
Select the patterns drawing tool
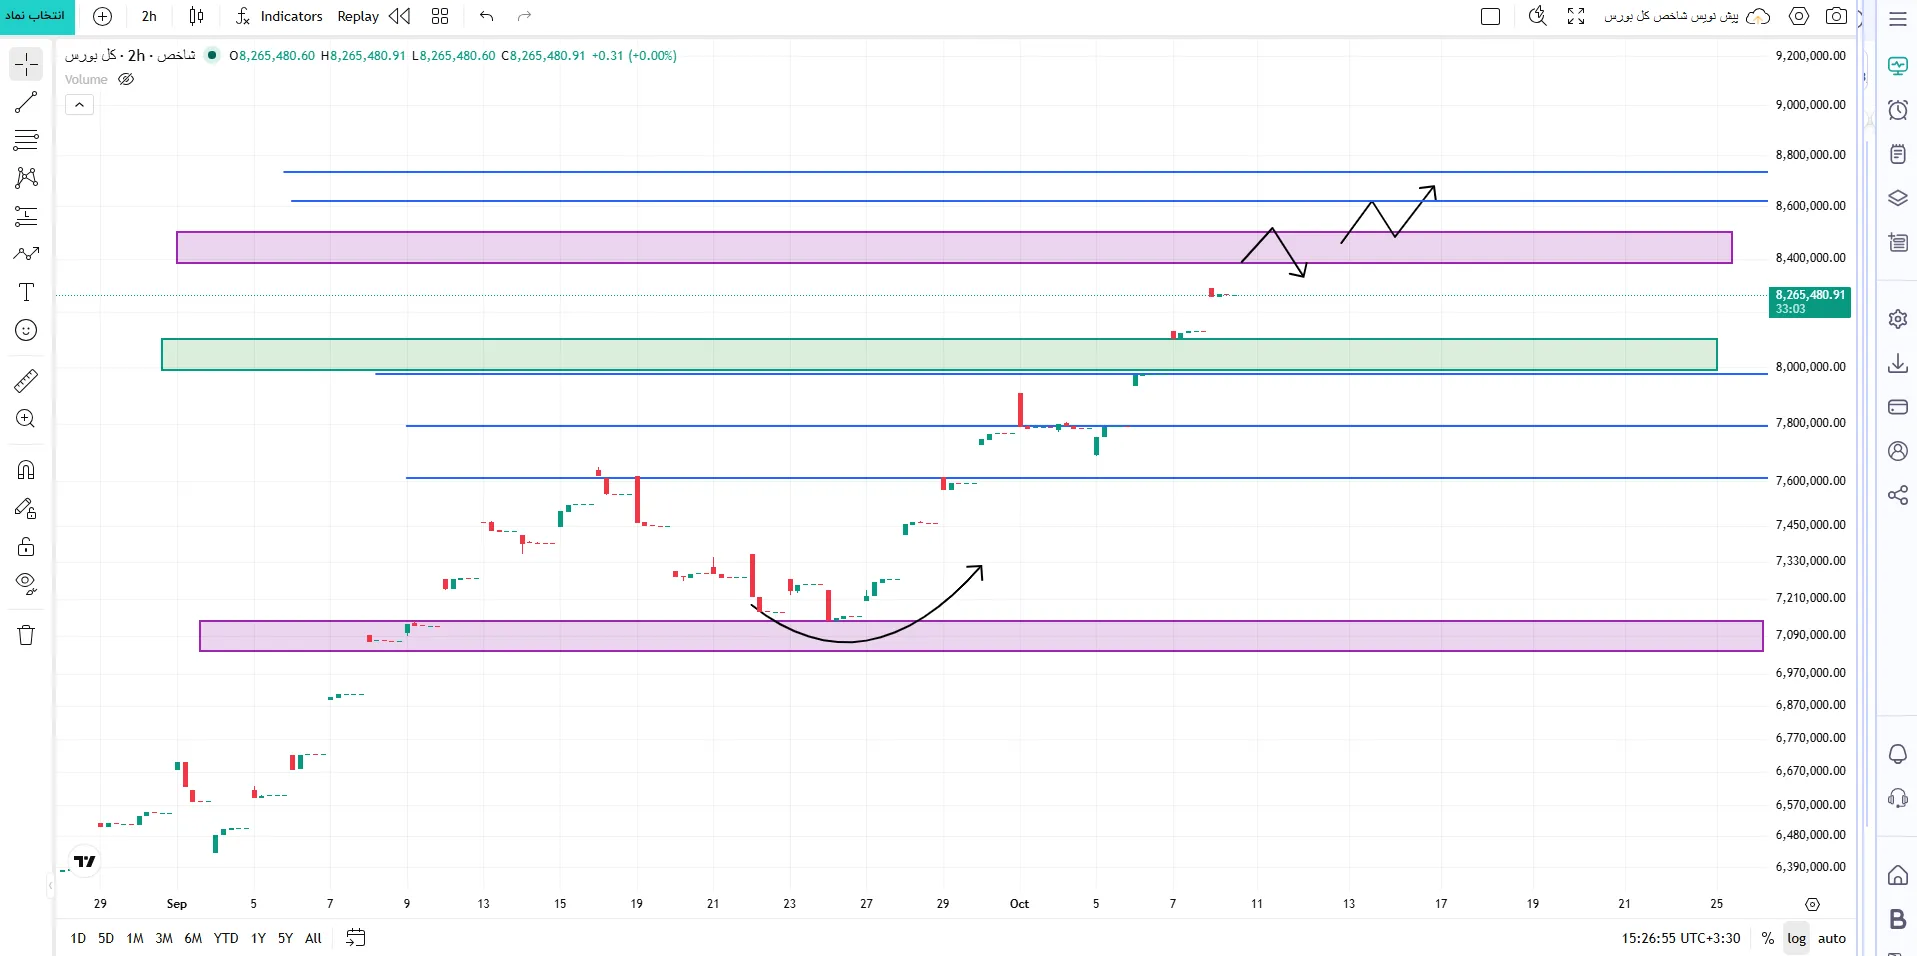[x=26, y=178]
